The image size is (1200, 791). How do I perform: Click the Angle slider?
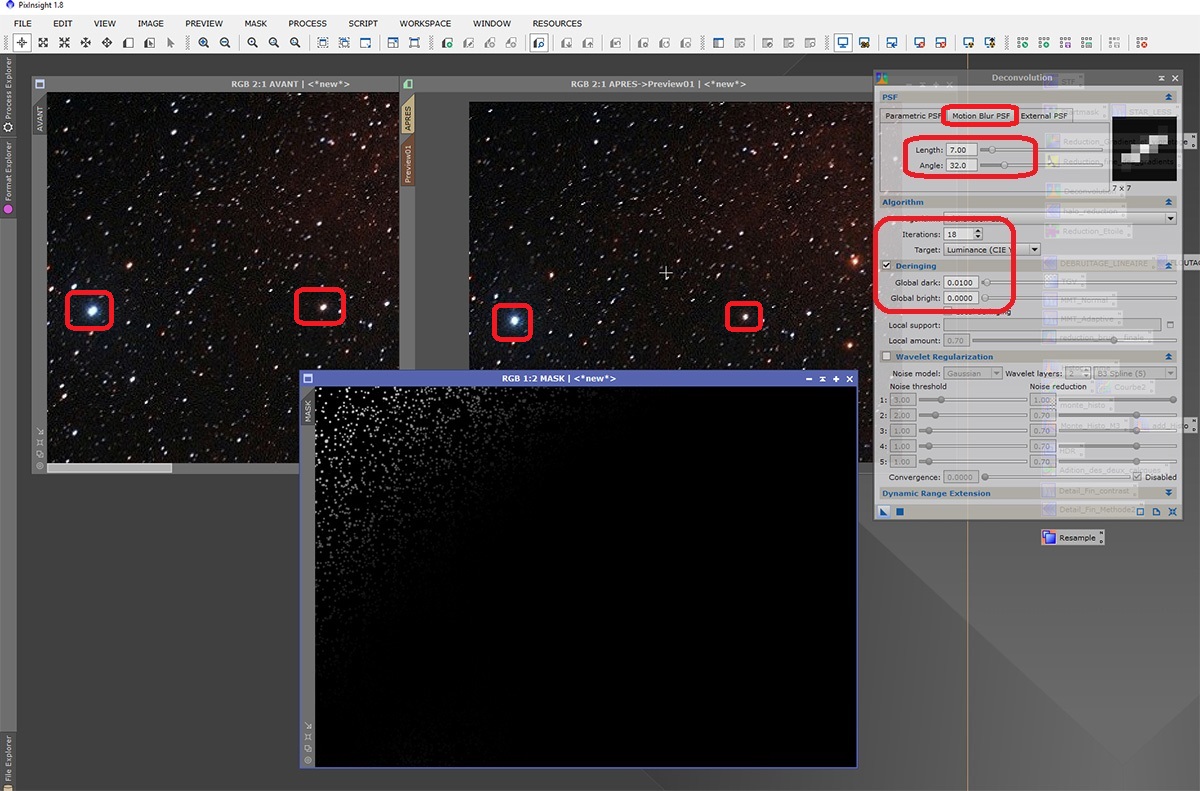tap(1042, 165)
